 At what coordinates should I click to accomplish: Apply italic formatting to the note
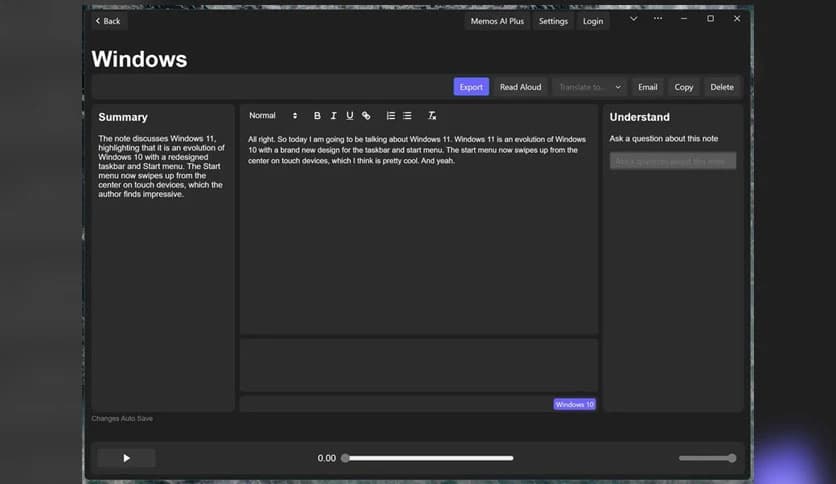pyautogui.click(x=333, y=116)
